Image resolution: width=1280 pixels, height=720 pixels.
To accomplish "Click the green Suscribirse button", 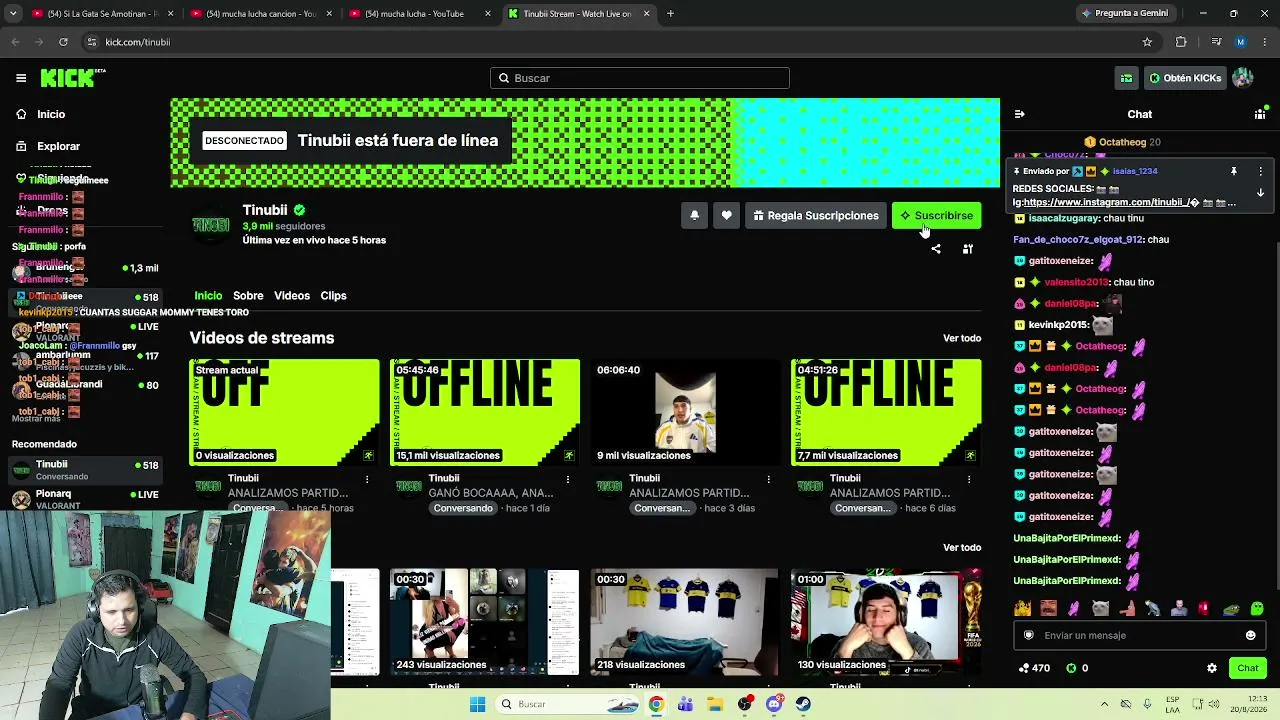I will click(936, 215).
